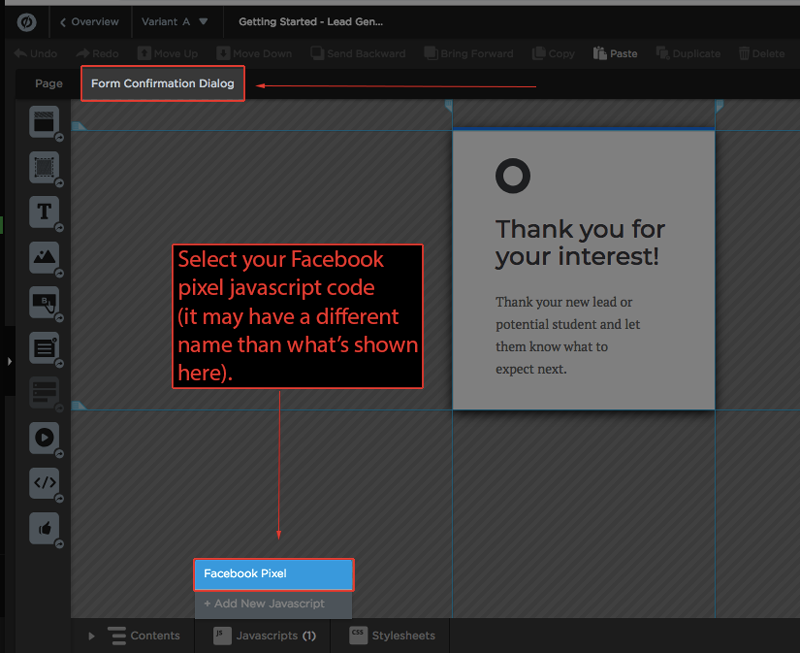The height and width of the screenshot is (653, 800).
Task: Select Send Backward in the toolbar
Action: click(x=358, y=54)
